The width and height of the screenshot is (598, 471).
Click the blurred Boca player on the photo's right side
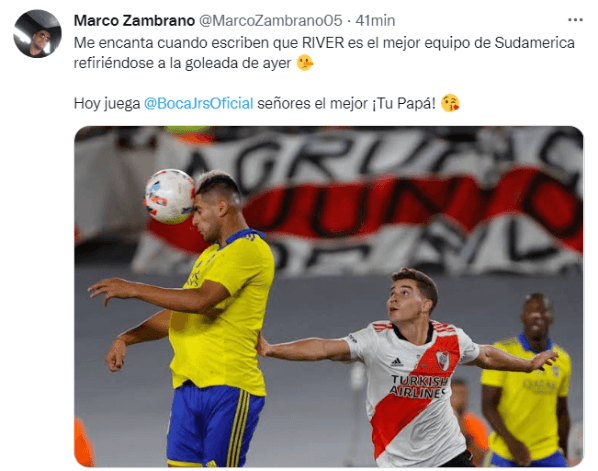528,379
